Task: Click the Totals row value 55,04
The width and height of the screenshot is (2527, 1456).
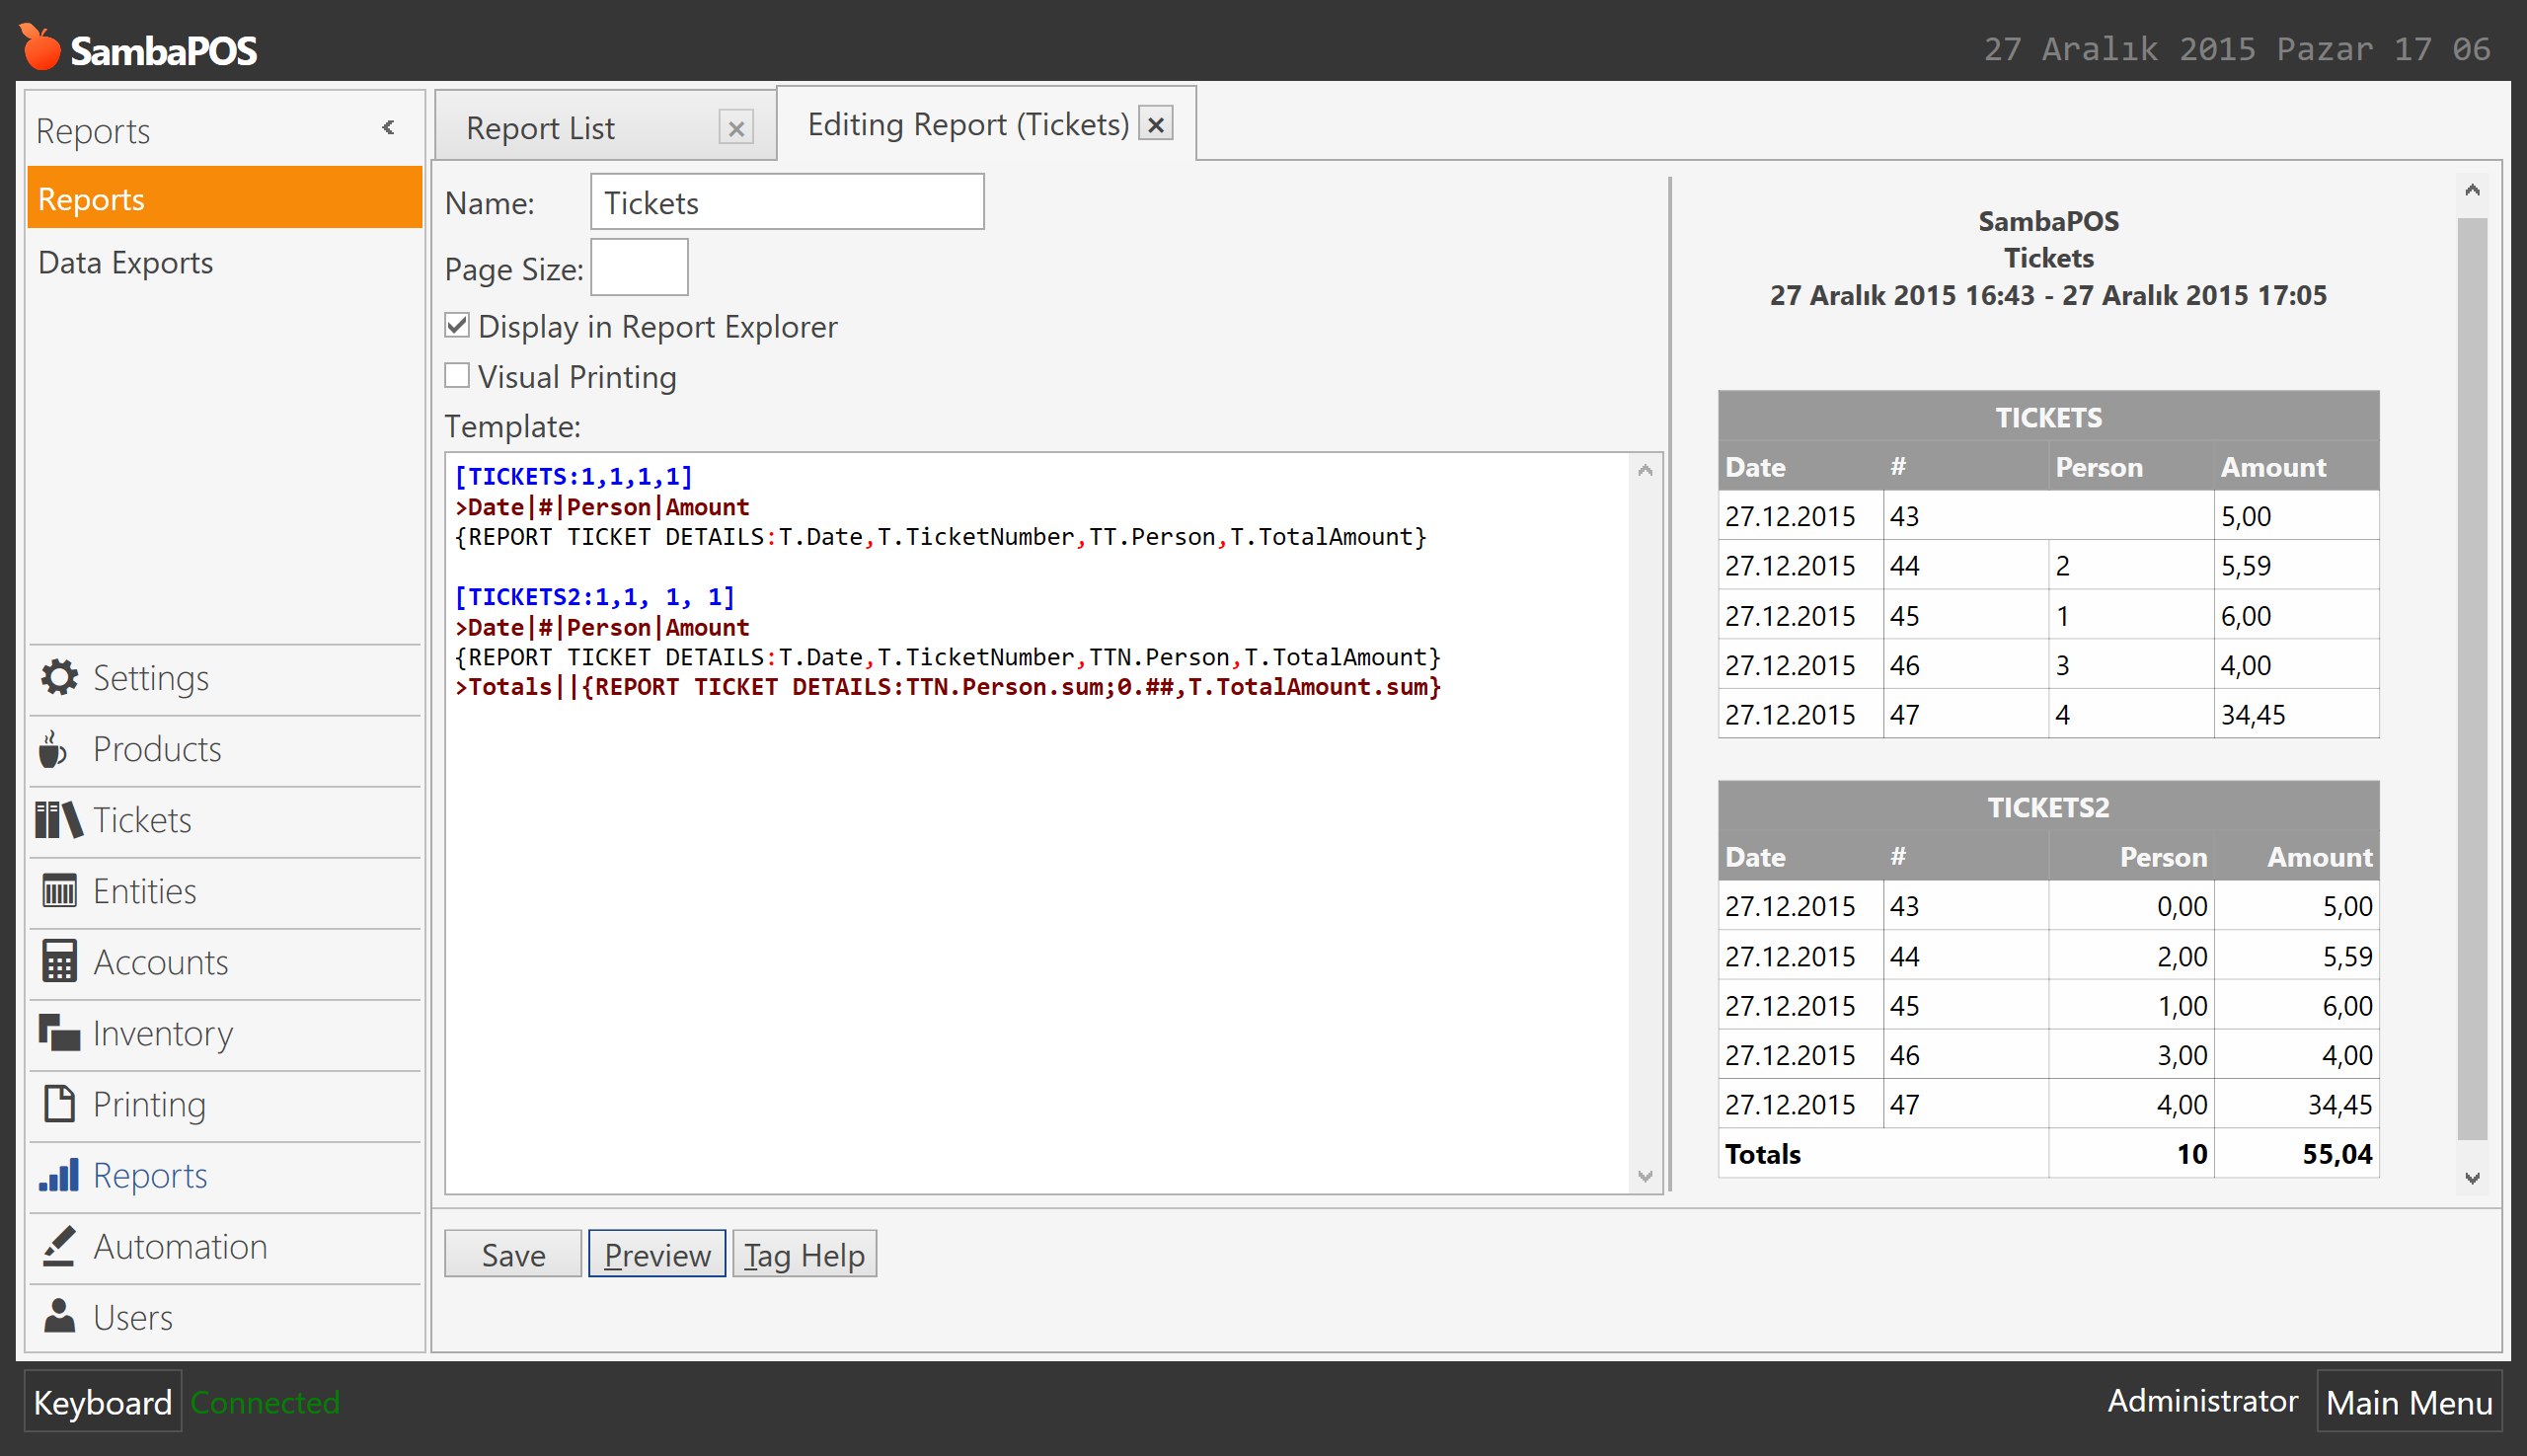Action: click(x=2337, y=1153)
